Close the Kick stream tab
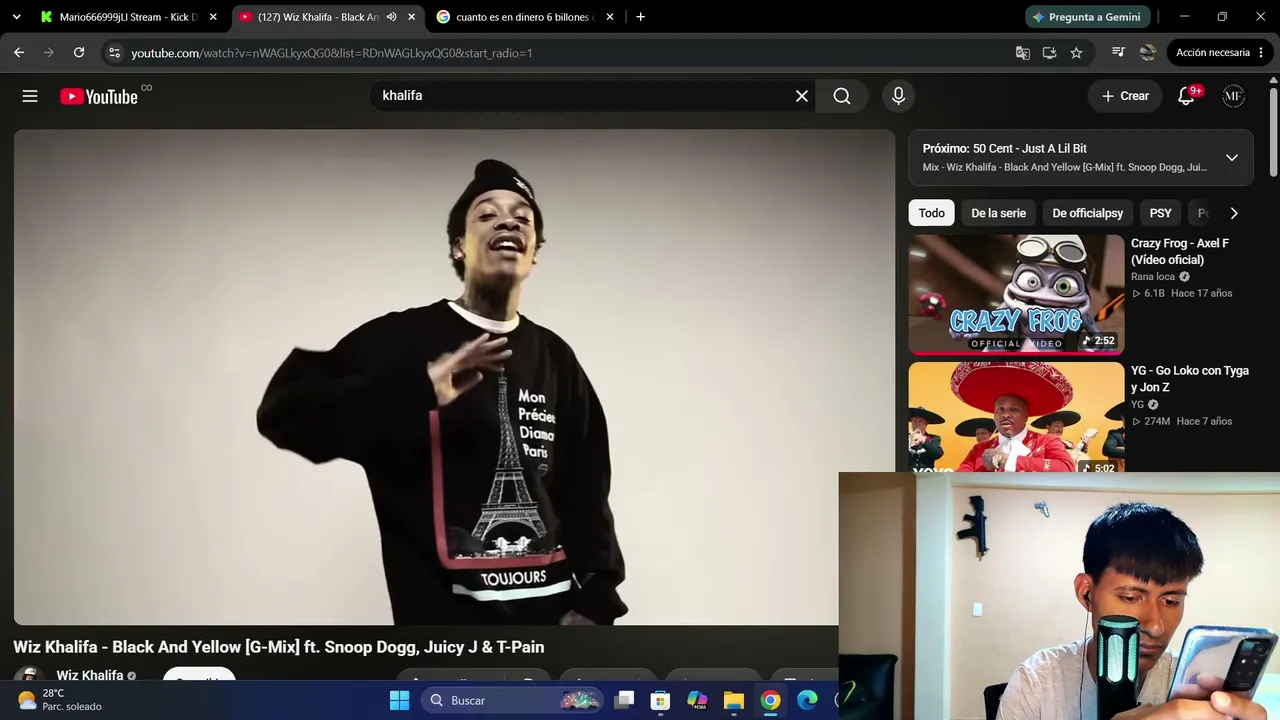 point(213,17)
